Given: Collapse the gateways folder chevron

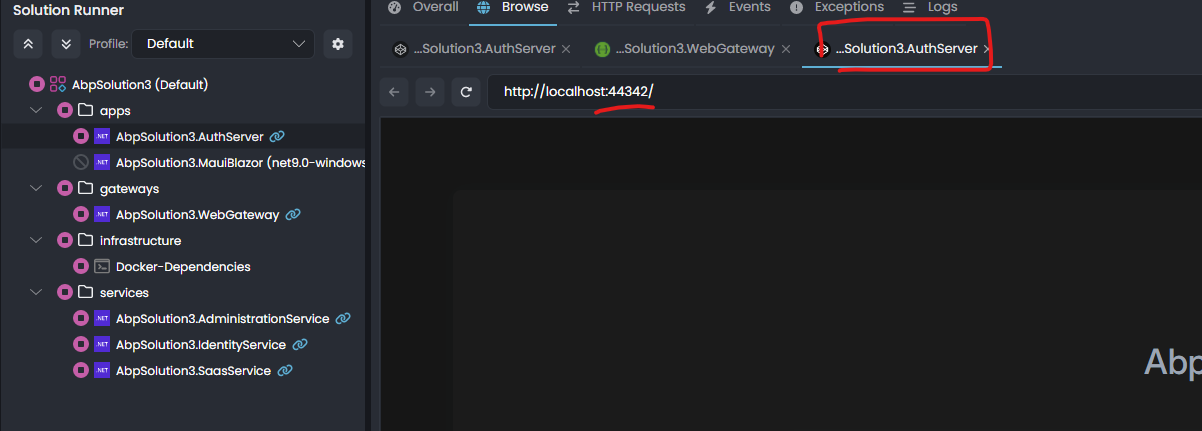Looking at the screenshot, I should tap(37, 188).
